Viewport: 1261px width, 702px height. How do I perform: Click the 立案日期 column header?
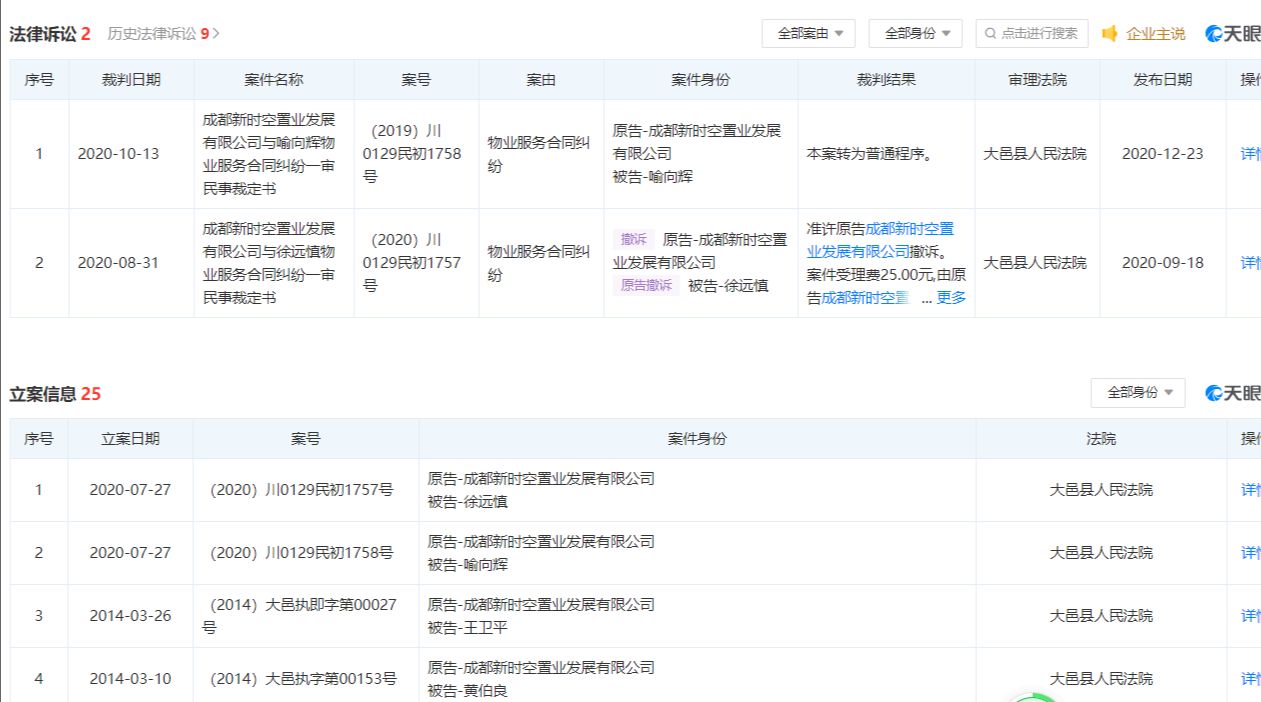tap(130, 439)
